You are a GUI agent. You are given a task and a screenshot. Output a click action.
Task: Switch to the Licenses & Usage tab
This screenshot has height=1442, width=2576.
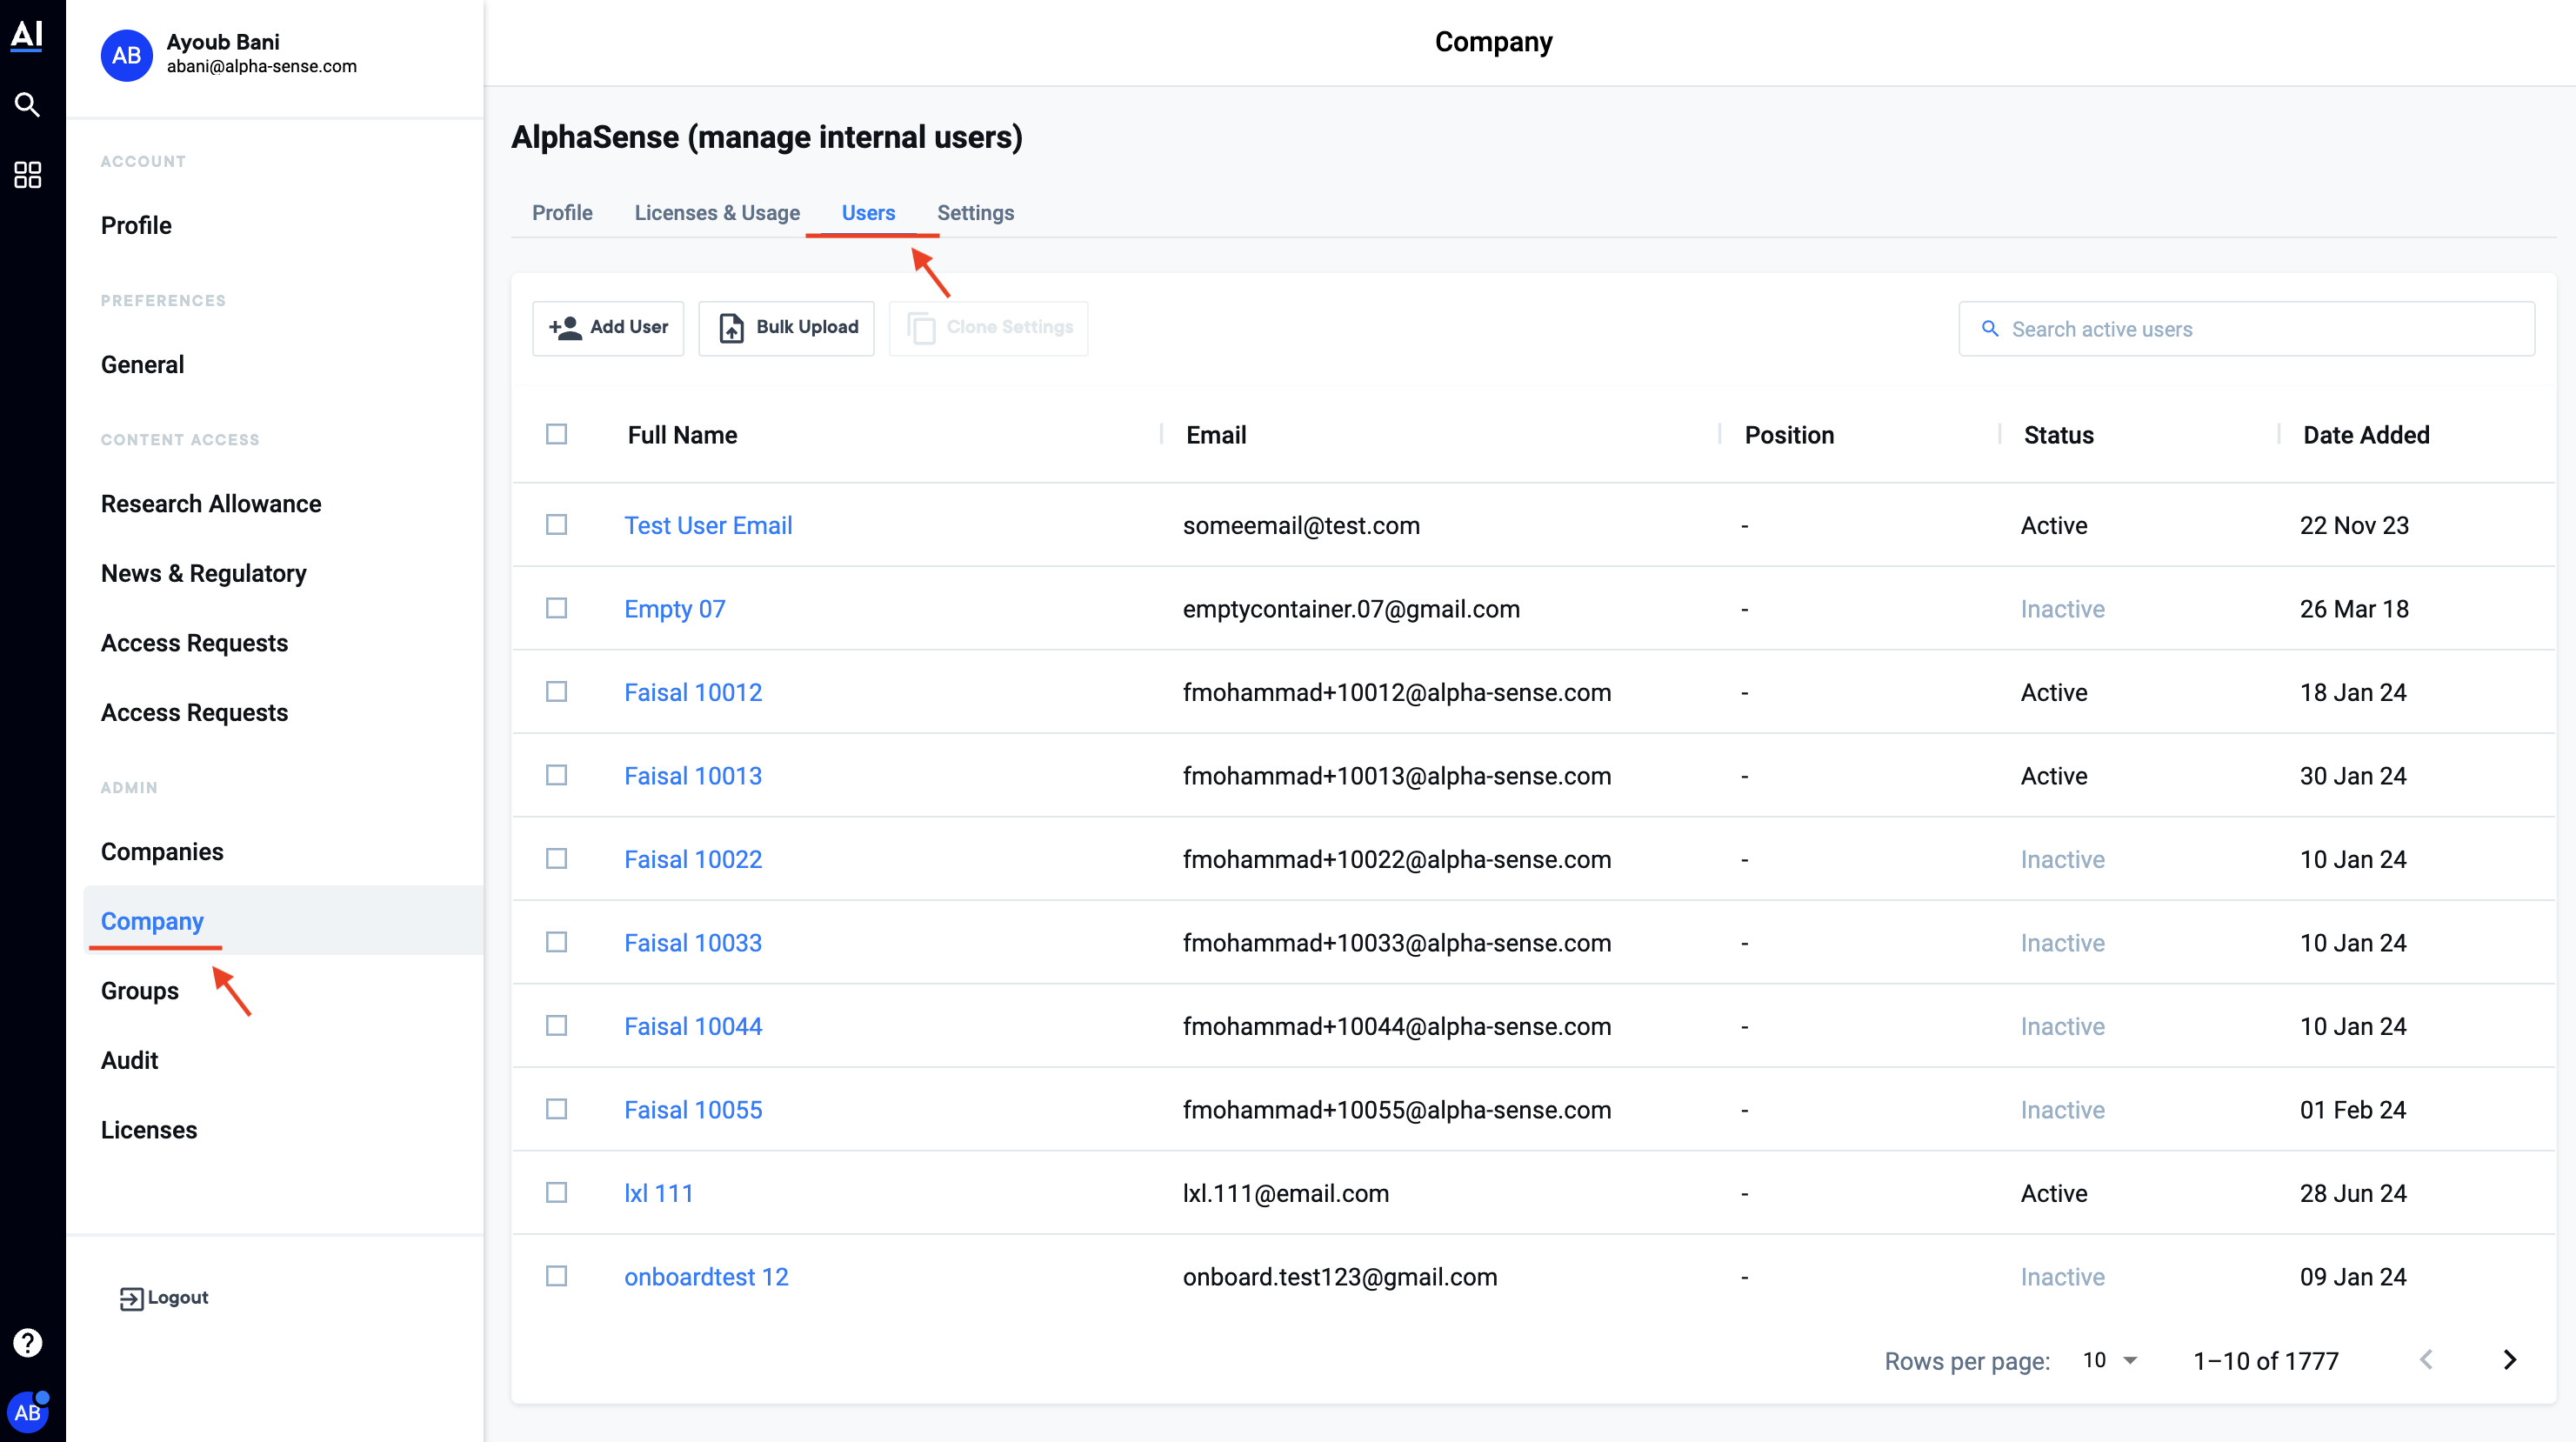click(717, 213)
